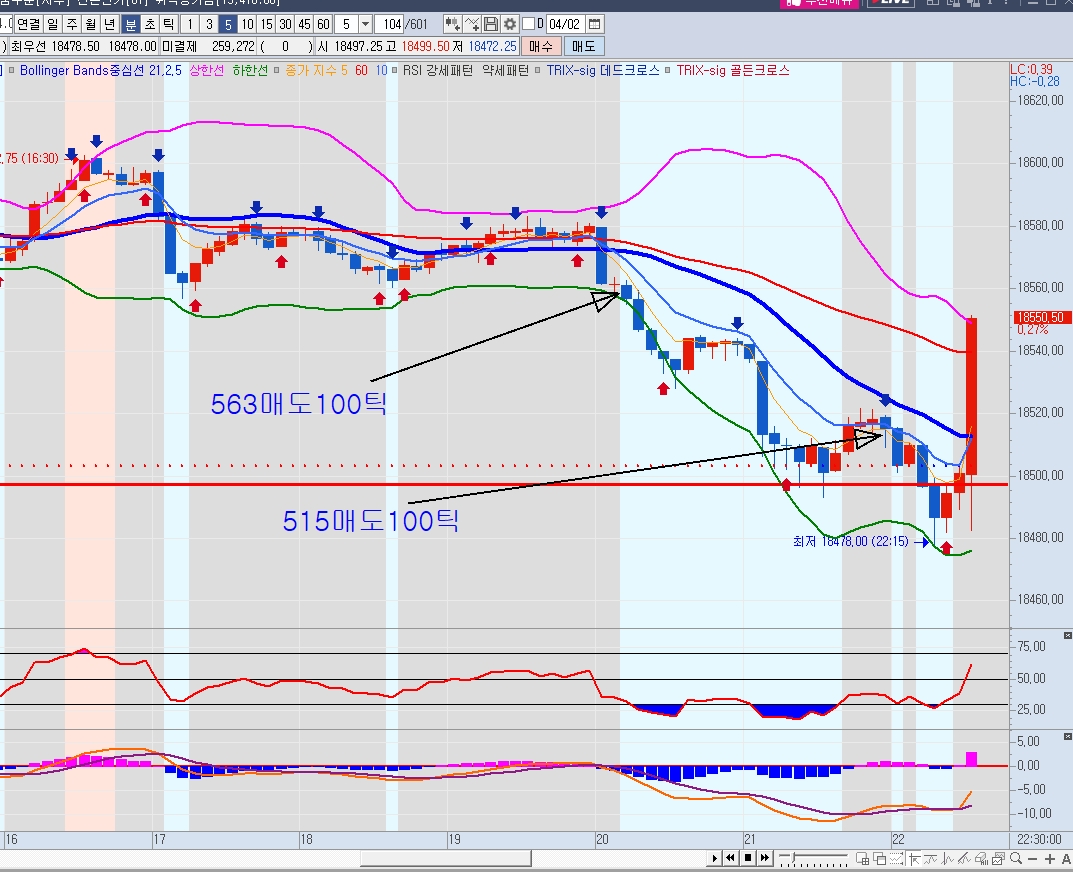Click the zigzag line tool icon in the bottom bar
The image size is (1073, 872).
tap(948, 859)
